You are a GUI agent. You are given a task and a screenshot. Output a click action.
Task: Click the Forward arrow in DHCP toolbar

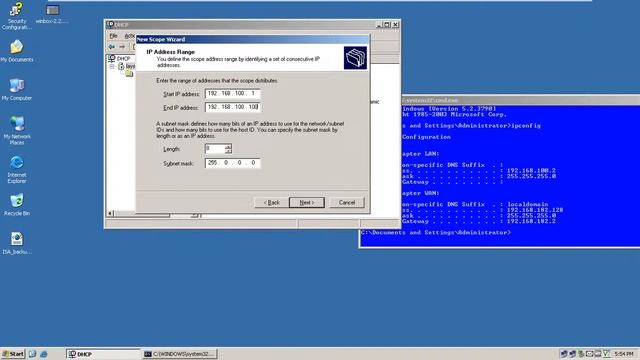click(122, 47)
